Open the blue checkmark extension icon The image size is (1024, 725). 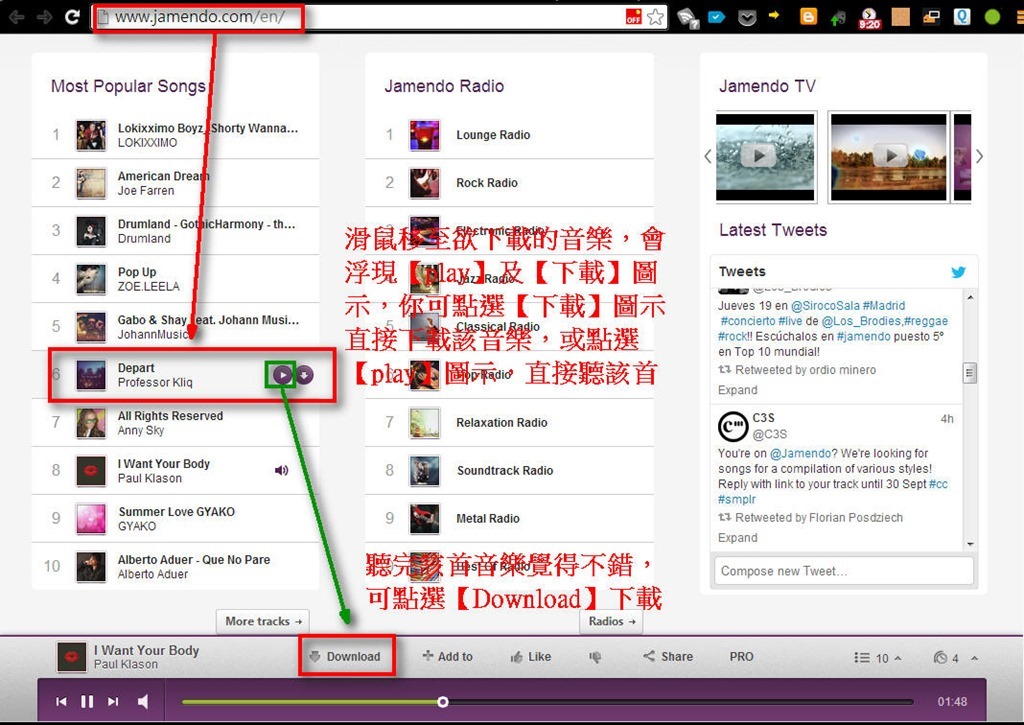tap(716, 17)
